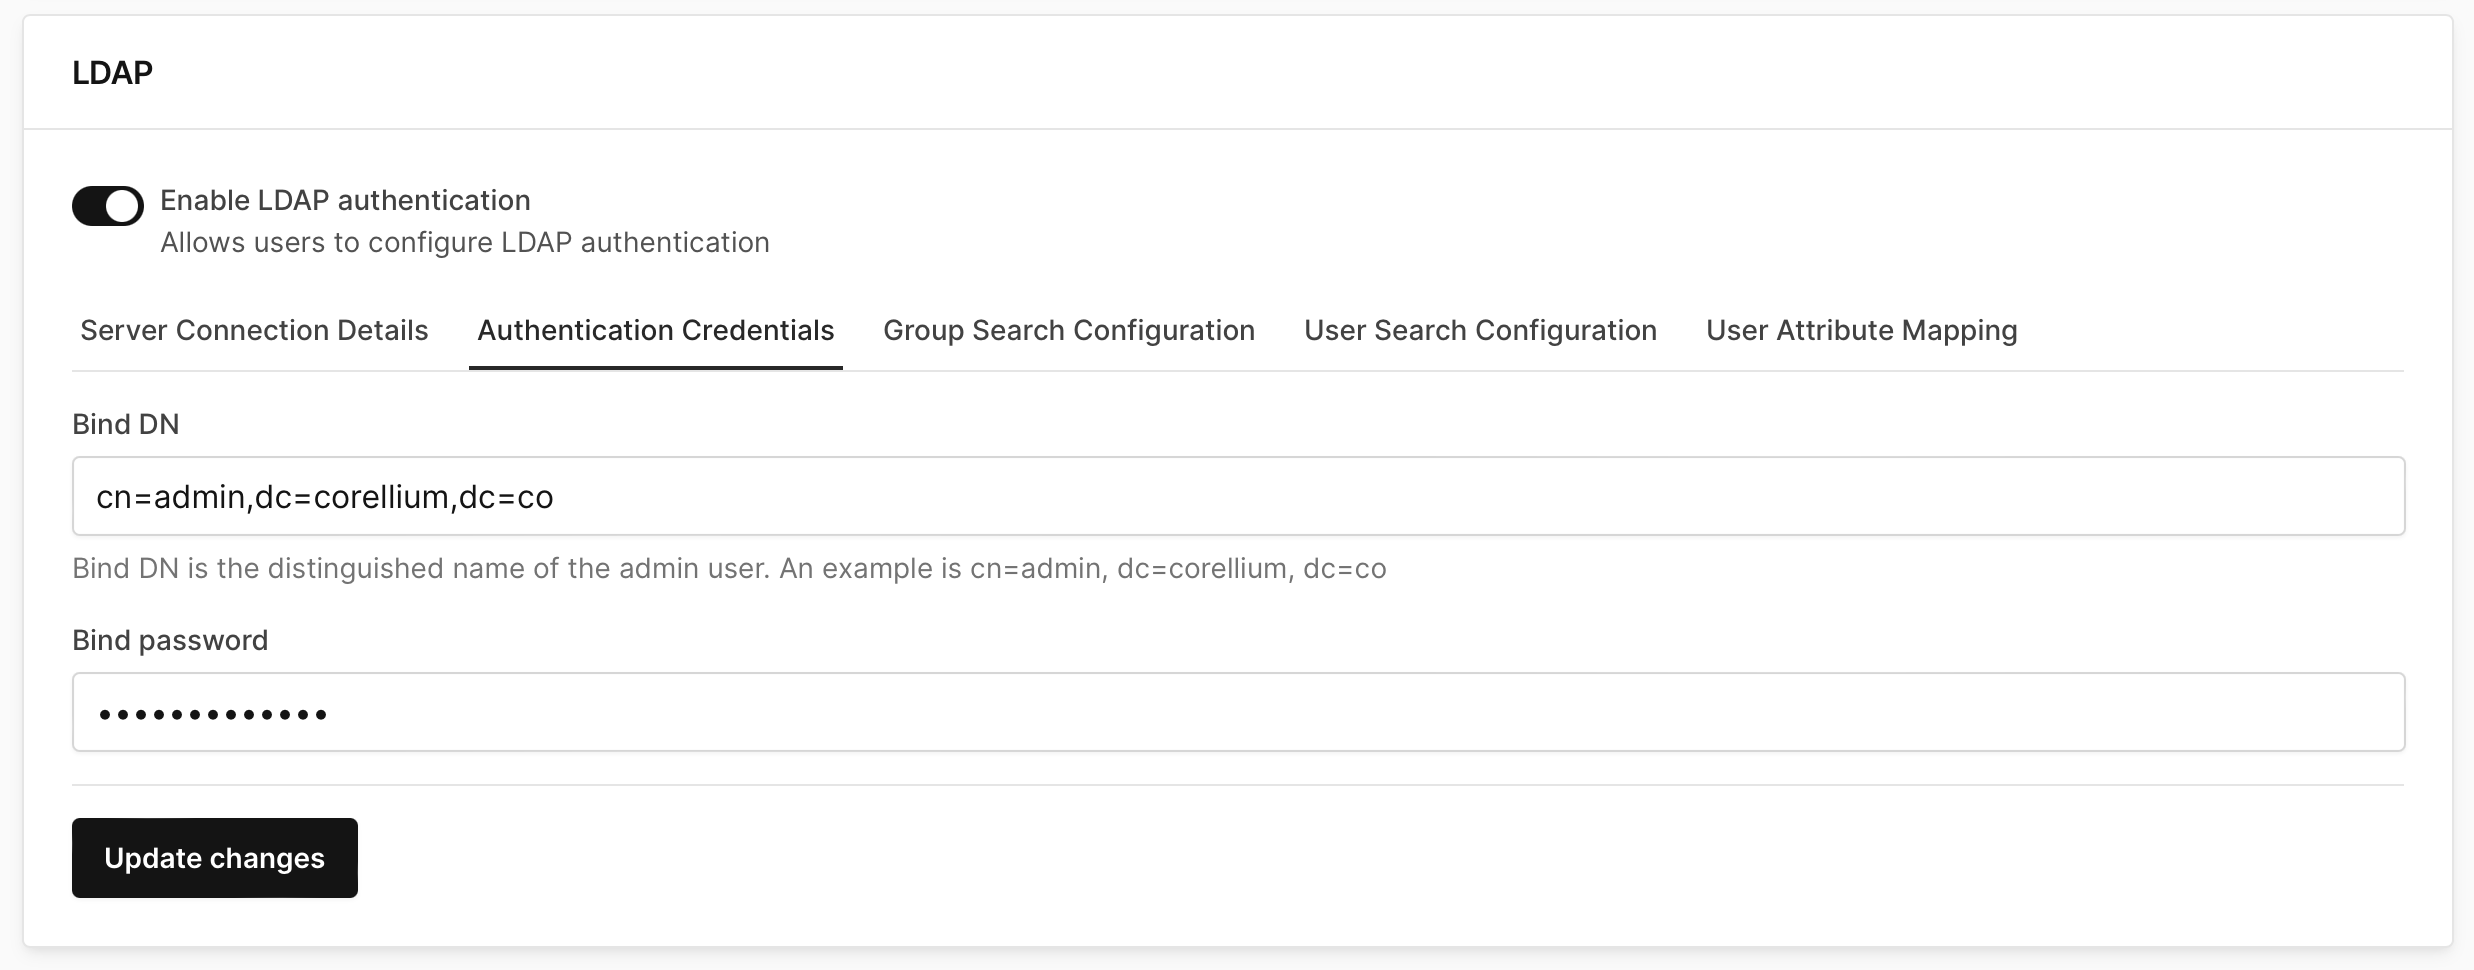Click the LDAP panel heading
This screenshot has width=2474, height=970.
112,71
